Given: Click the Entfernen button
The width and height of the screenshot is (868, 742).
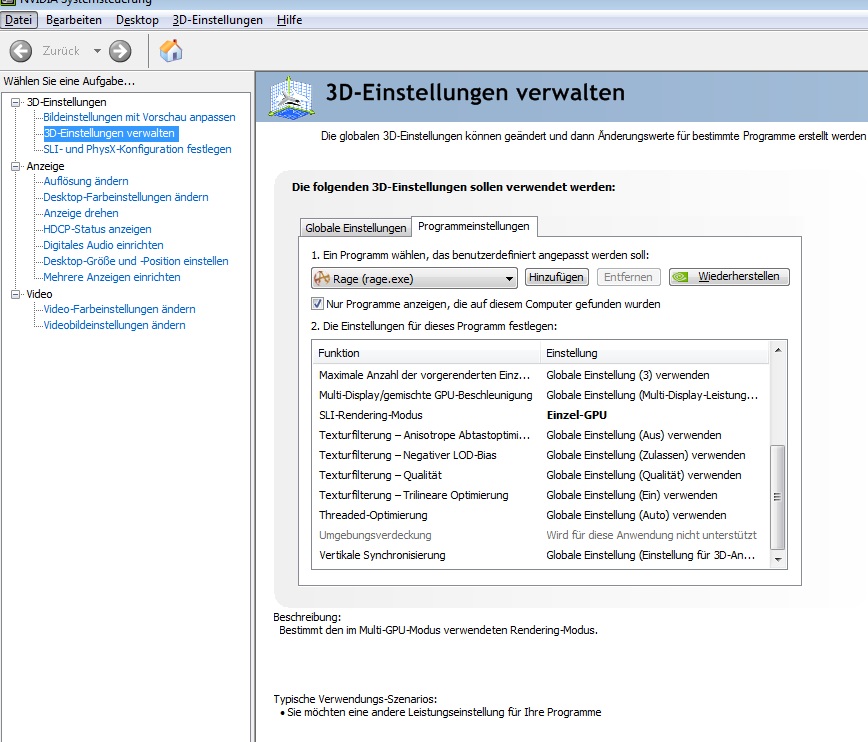Looking at the screenshot, I should 628,277.
